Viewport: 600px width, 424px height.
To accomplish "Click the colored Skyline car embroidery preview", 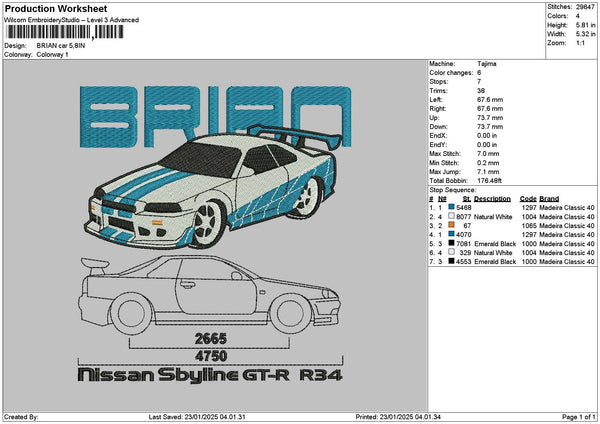I will point(212,188).
